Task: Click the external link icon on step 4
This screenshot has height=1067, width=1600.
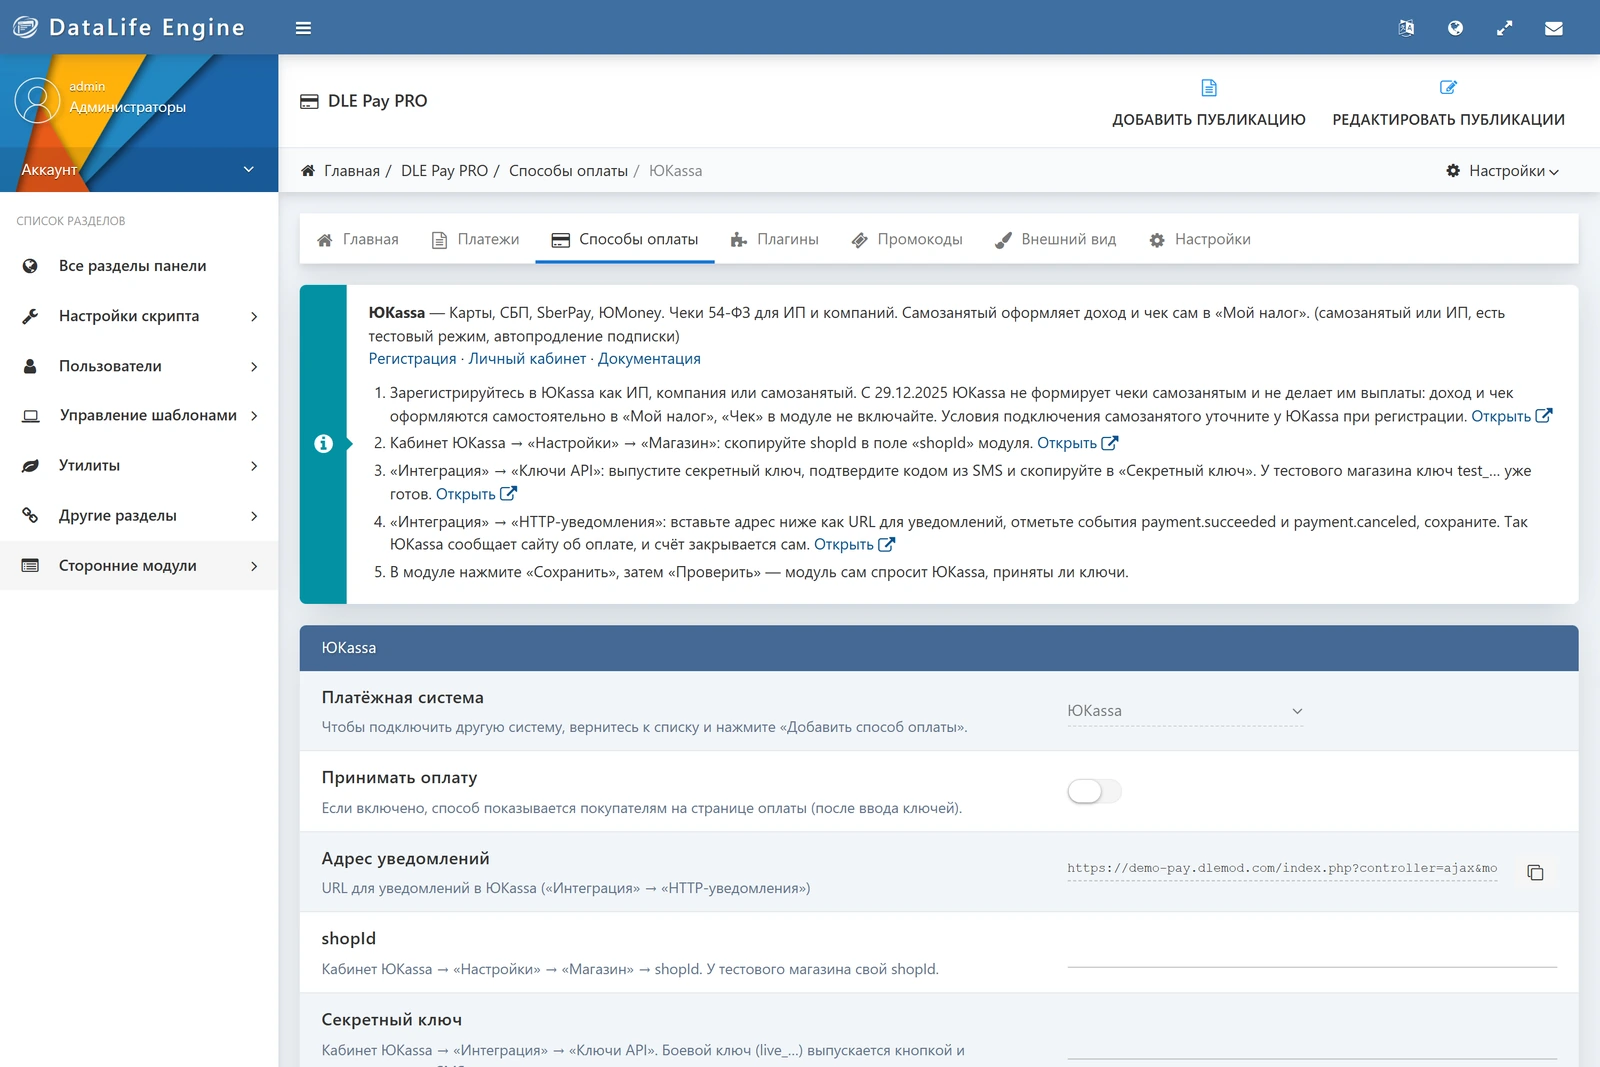Action: coord(886,545)
